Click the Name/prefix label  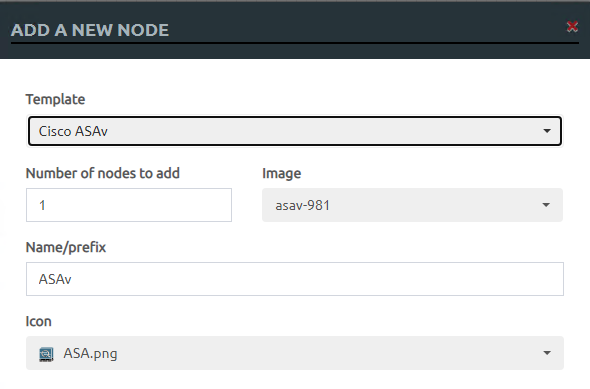[66, 248]
